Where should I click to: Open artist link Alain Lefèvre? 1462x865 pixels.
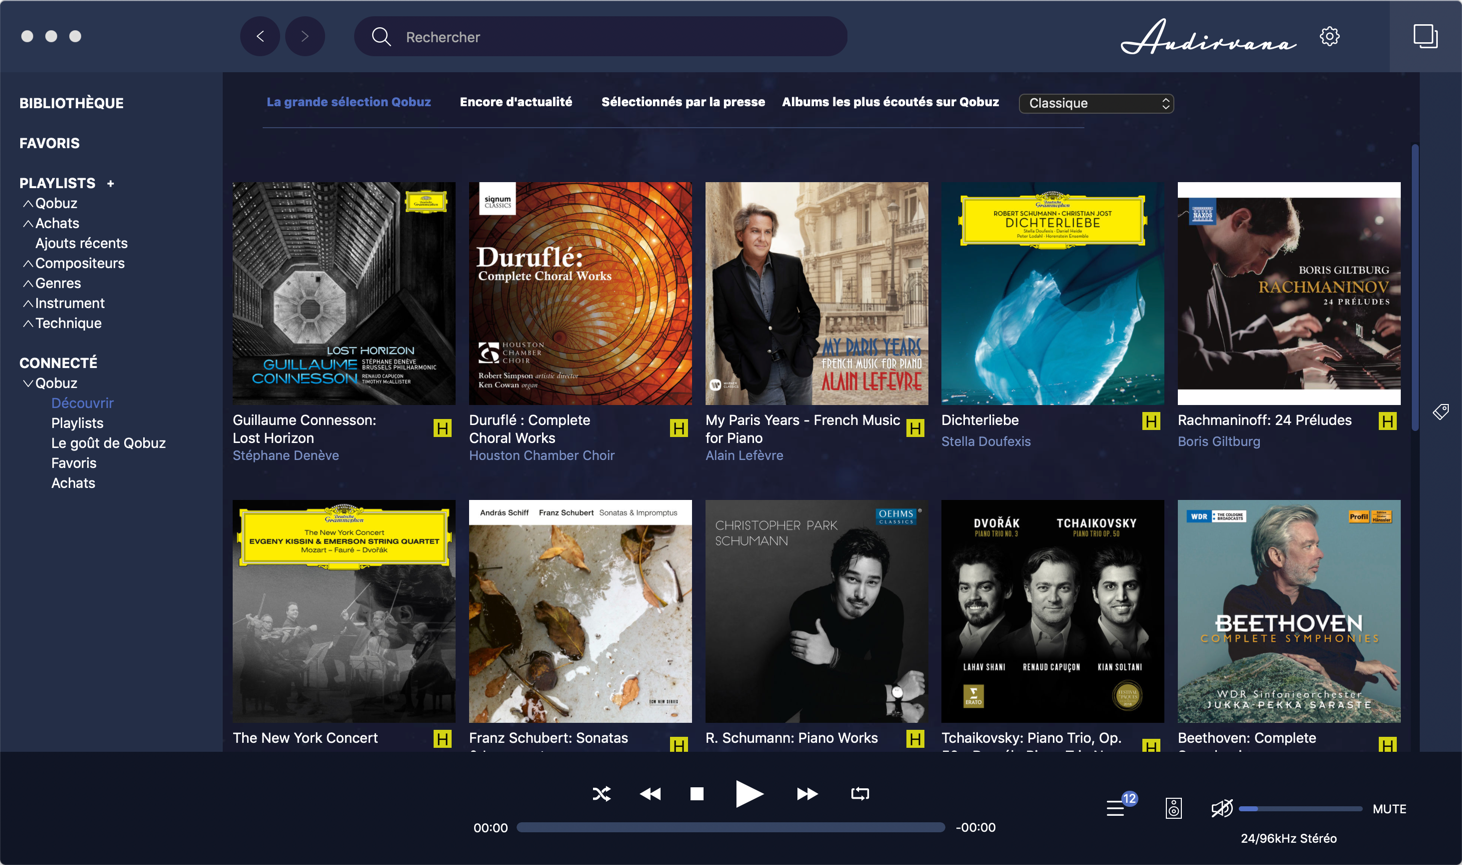coord(744,456)
